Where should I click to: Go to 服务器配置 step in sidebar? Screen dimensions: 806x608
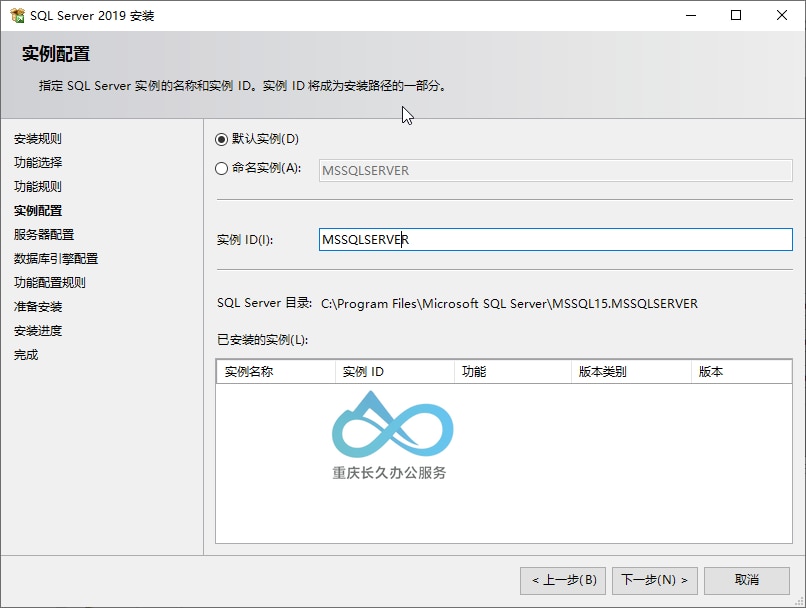tap(44, 234)
